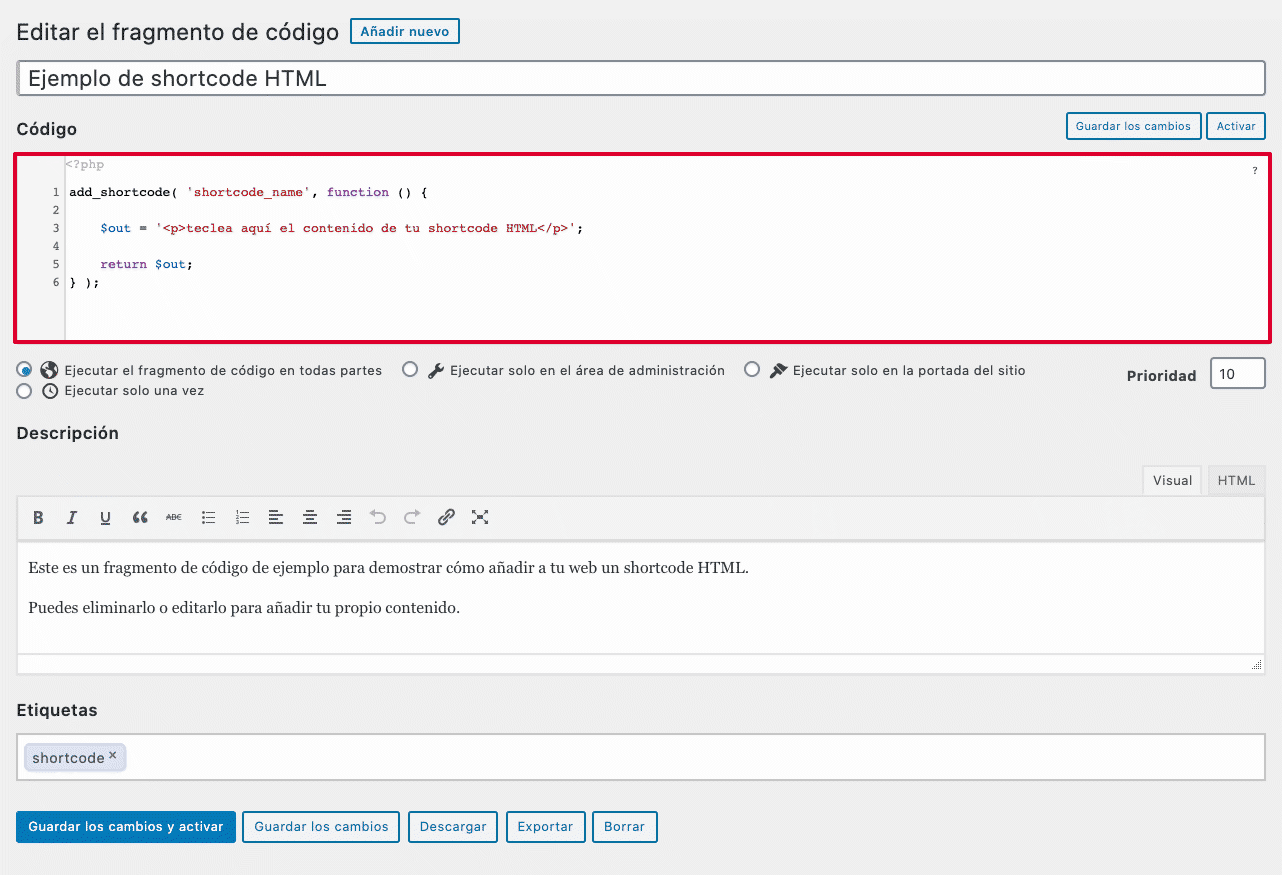This screenshot has width=1282, height=876.
Task: Switch to the Visual editor tab
Action: point(1171,480)
